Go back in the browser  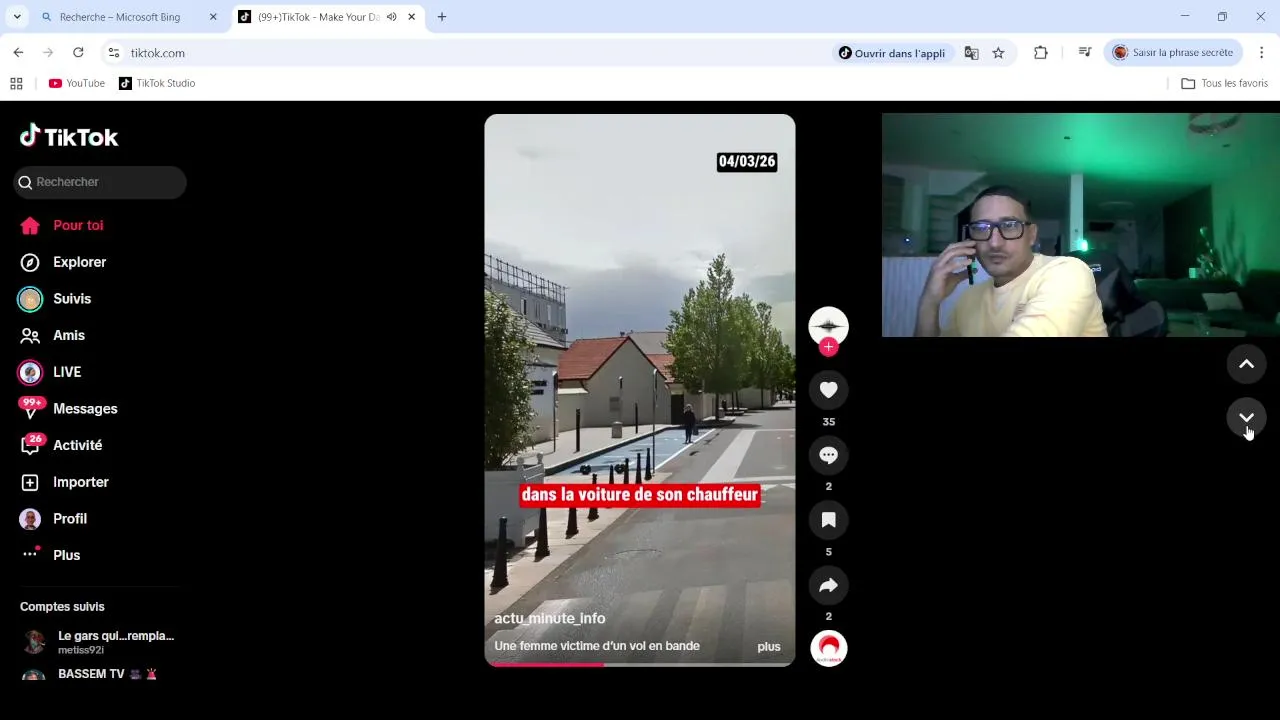pos(18,53)
